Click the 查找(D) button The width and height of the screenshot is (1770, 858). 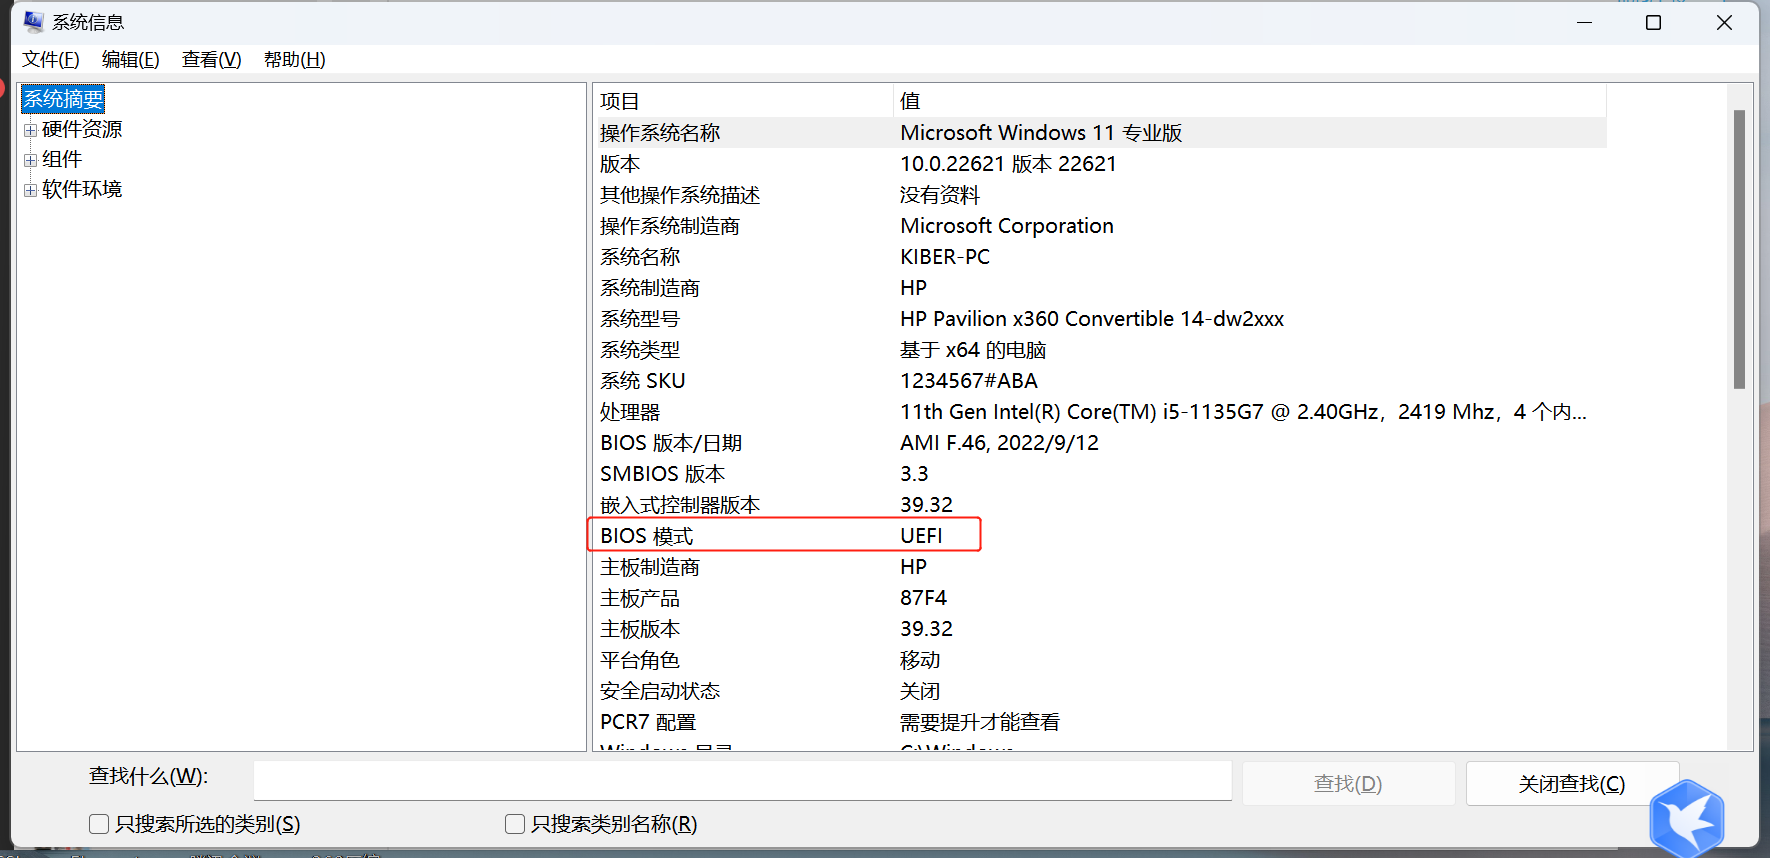coord(1348,783)
